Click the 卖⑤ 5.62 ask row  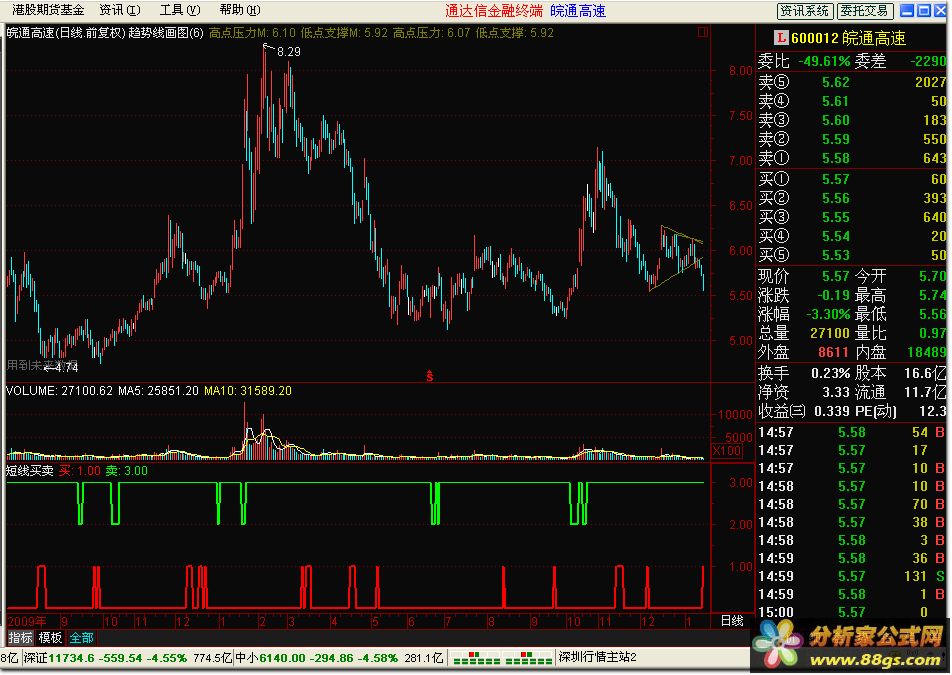pyautogui.click(x=852, y=82)
